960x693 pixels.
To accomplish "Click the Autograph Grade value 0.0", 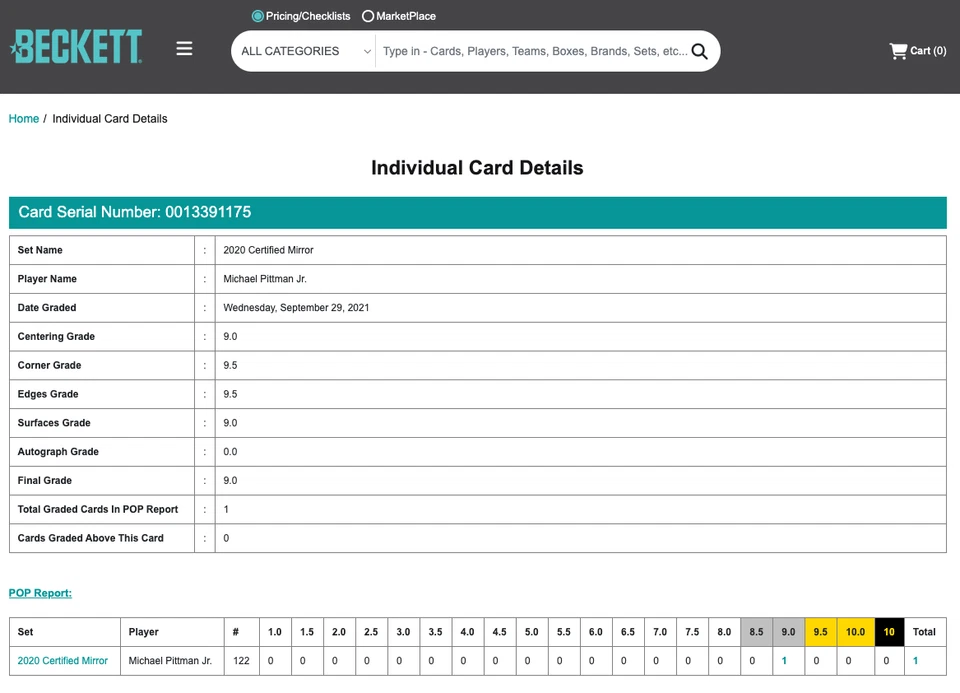I will (x=230, y=451).
